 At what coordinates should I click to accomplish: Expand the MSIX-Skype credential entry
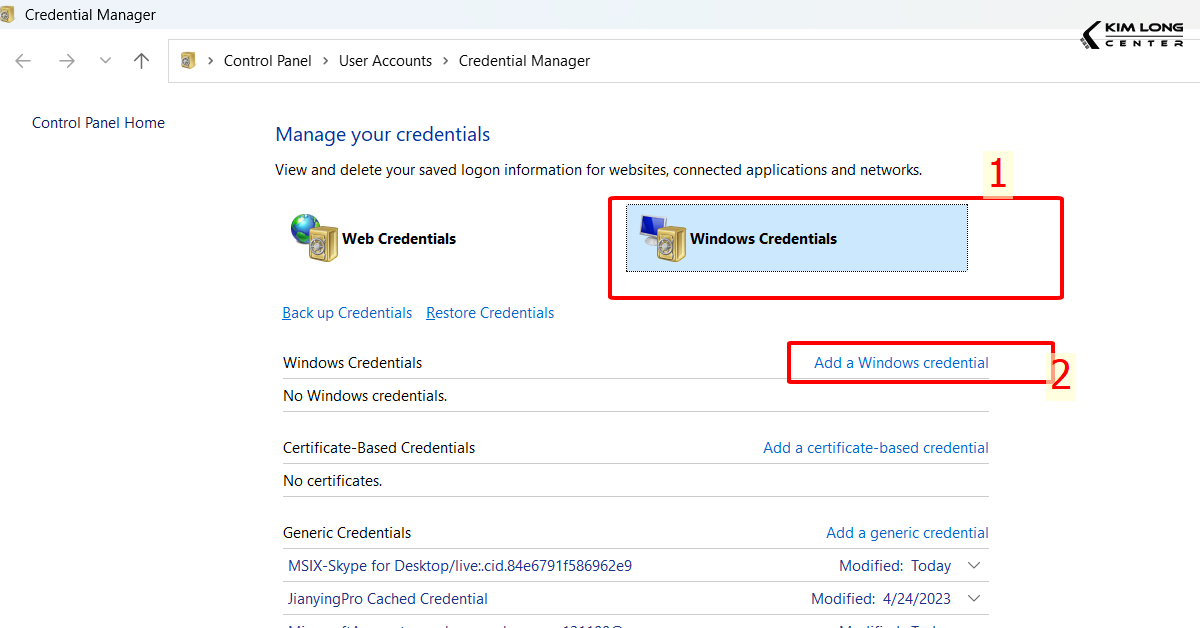(973, 565)
